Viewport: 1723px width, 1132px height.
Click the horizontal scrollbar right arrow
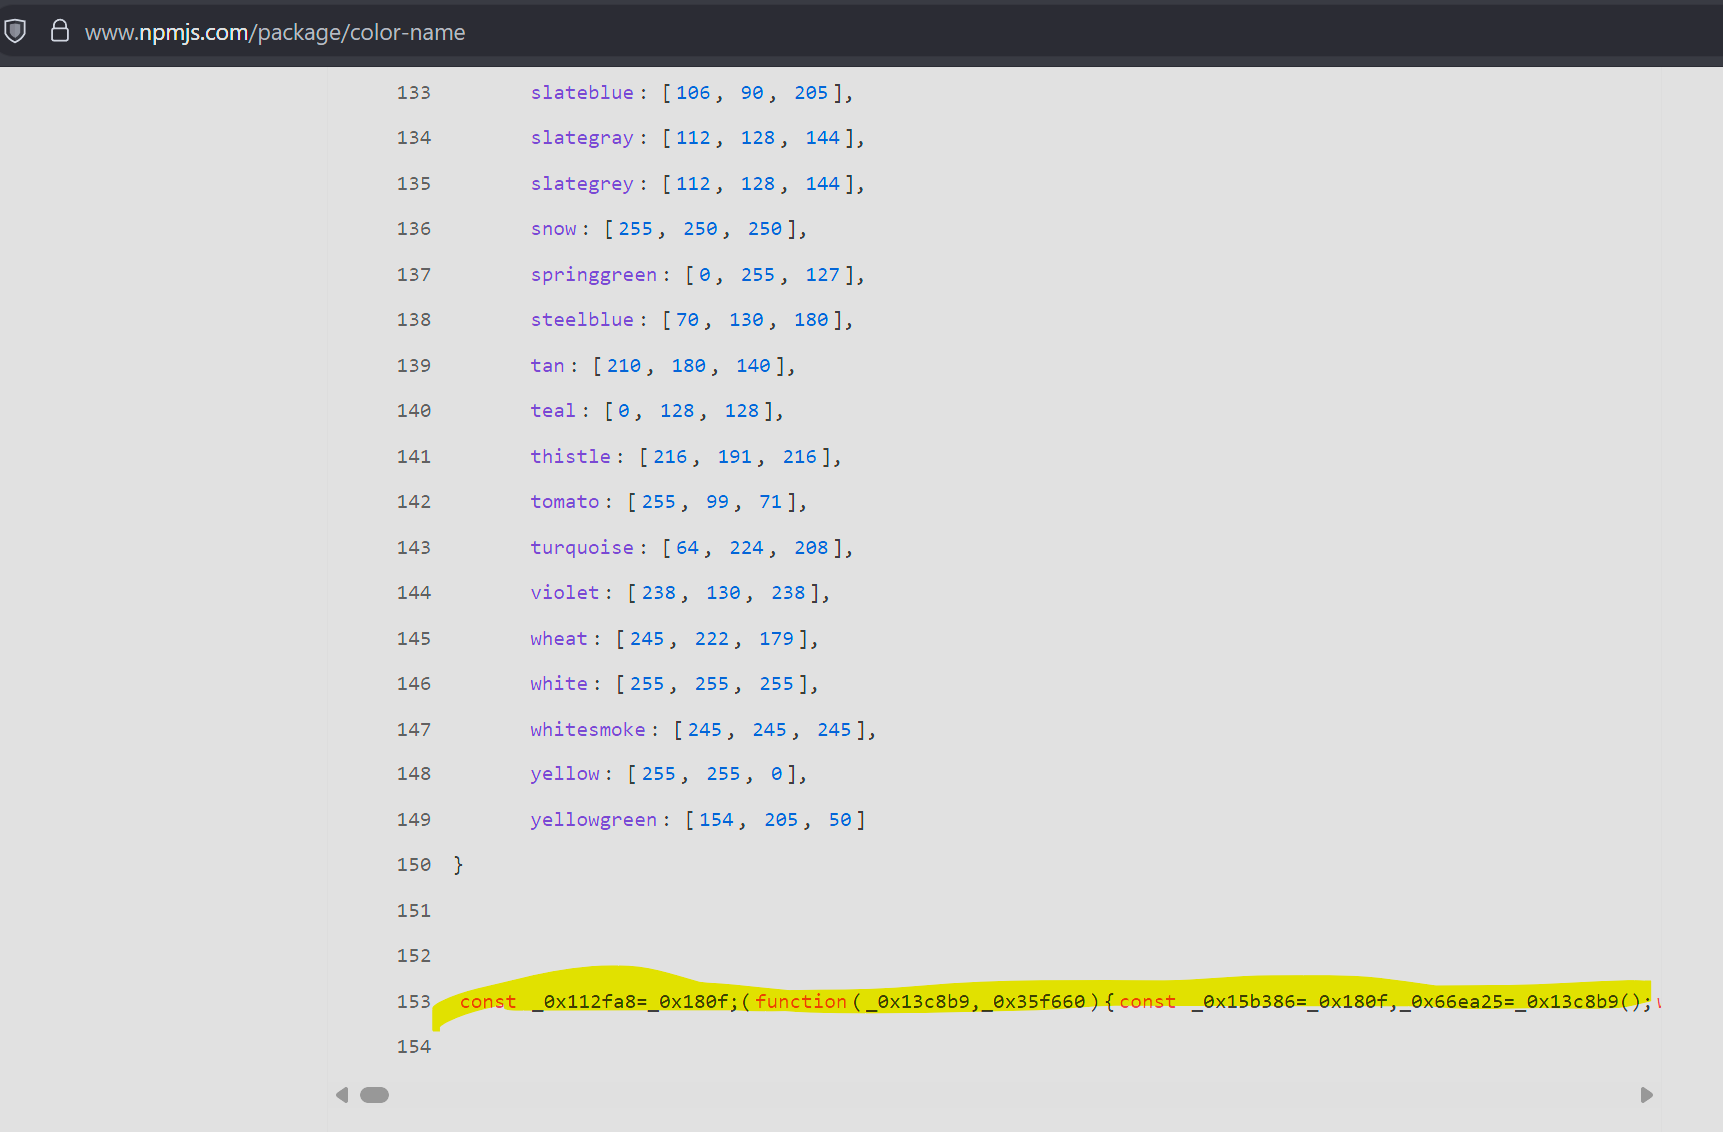click(x=1646, y=1095)
